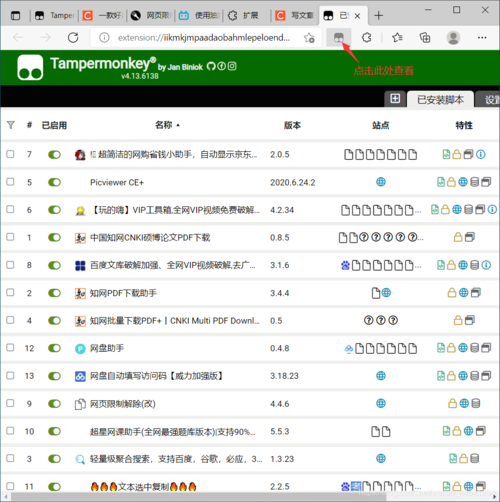This screenshot has height=502, width=500.
Task: Click Baidu paw site icon in 百度文库破解加强 row
Action: [345, 265]
